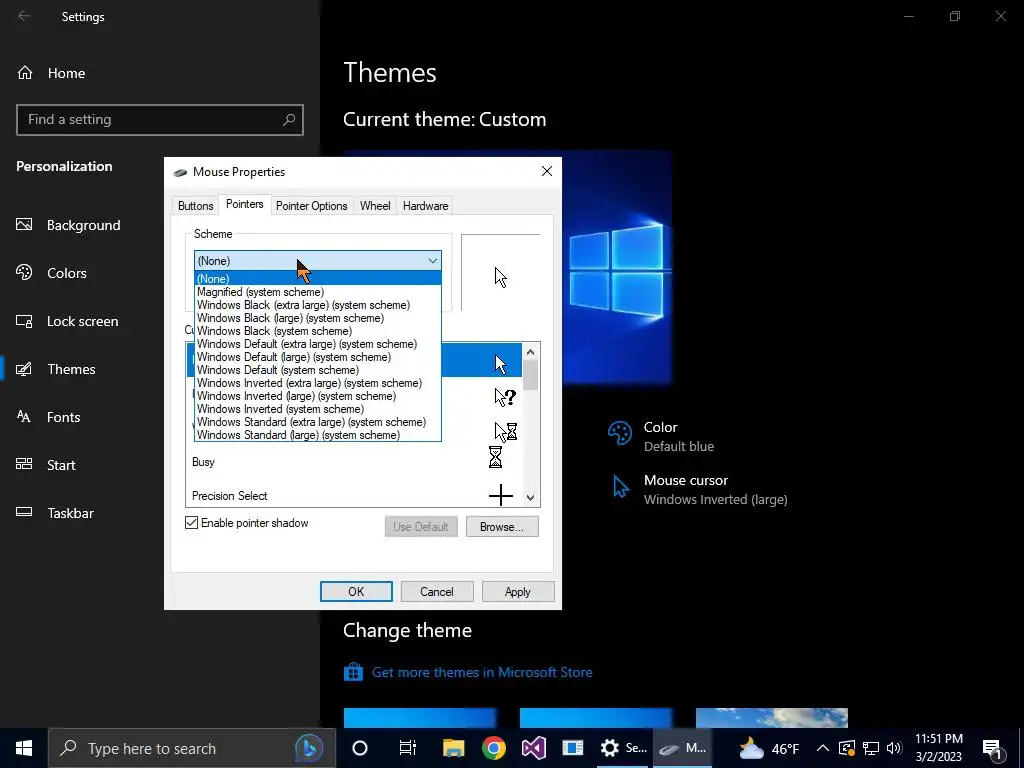
Task: Go to Home in Settings sidebar
Action: 51,73
